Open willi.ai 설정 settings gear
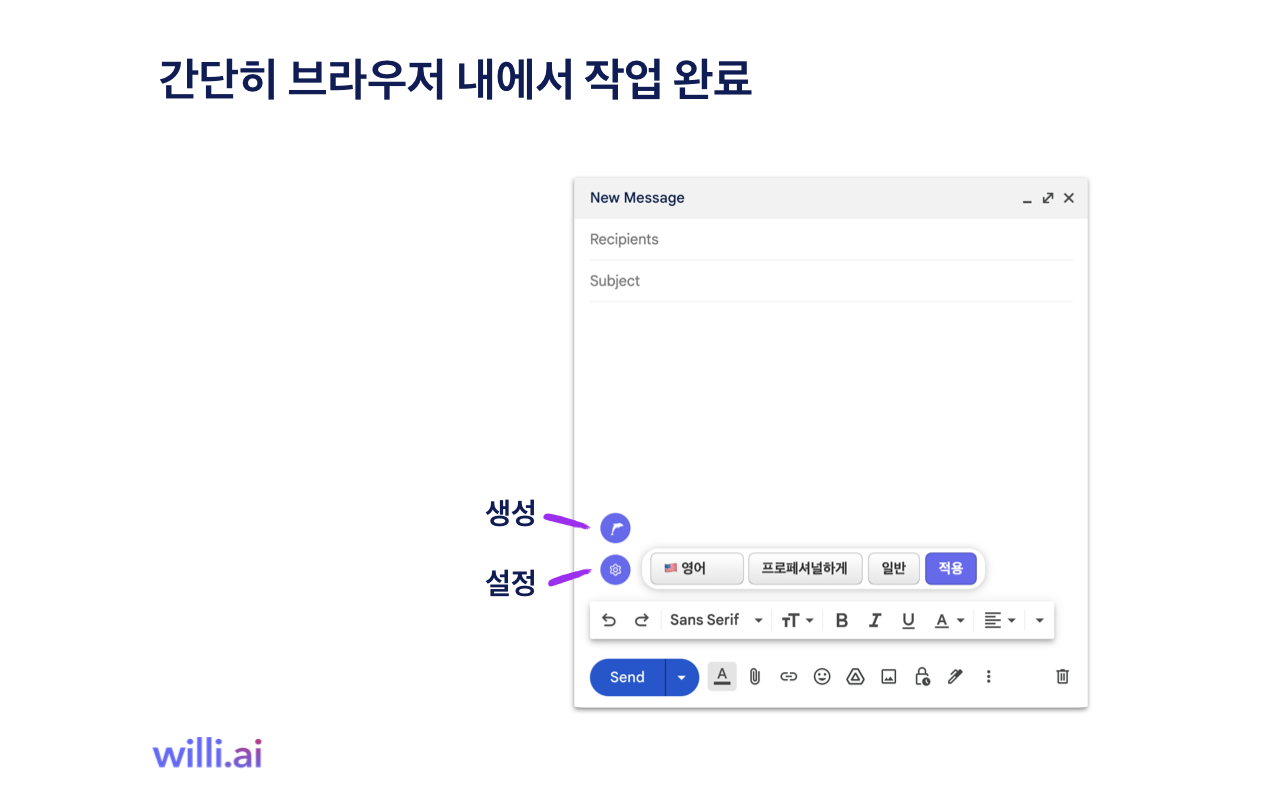The height and width of the screenshot is (800, 1280). [x=615, y=569]
